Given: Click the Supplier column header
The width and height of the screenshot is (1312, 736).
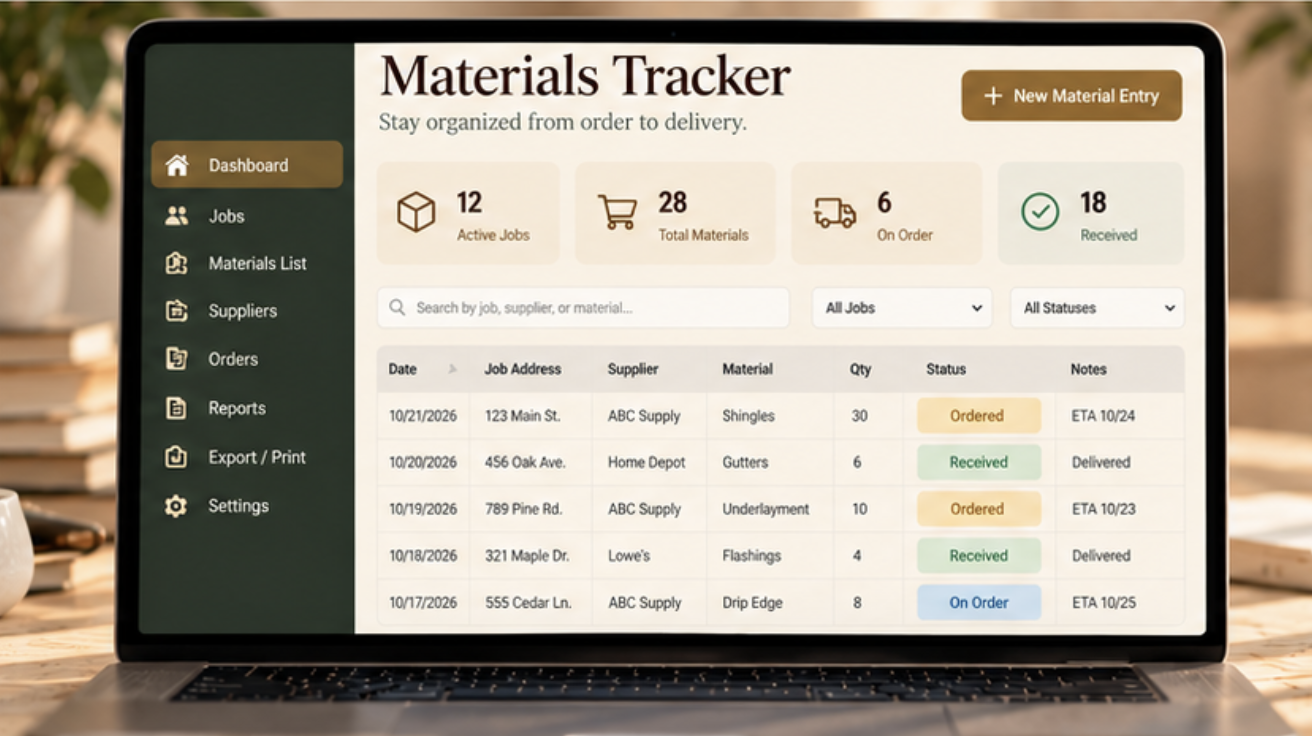Looking at the screenshot, I should point(633,369).
